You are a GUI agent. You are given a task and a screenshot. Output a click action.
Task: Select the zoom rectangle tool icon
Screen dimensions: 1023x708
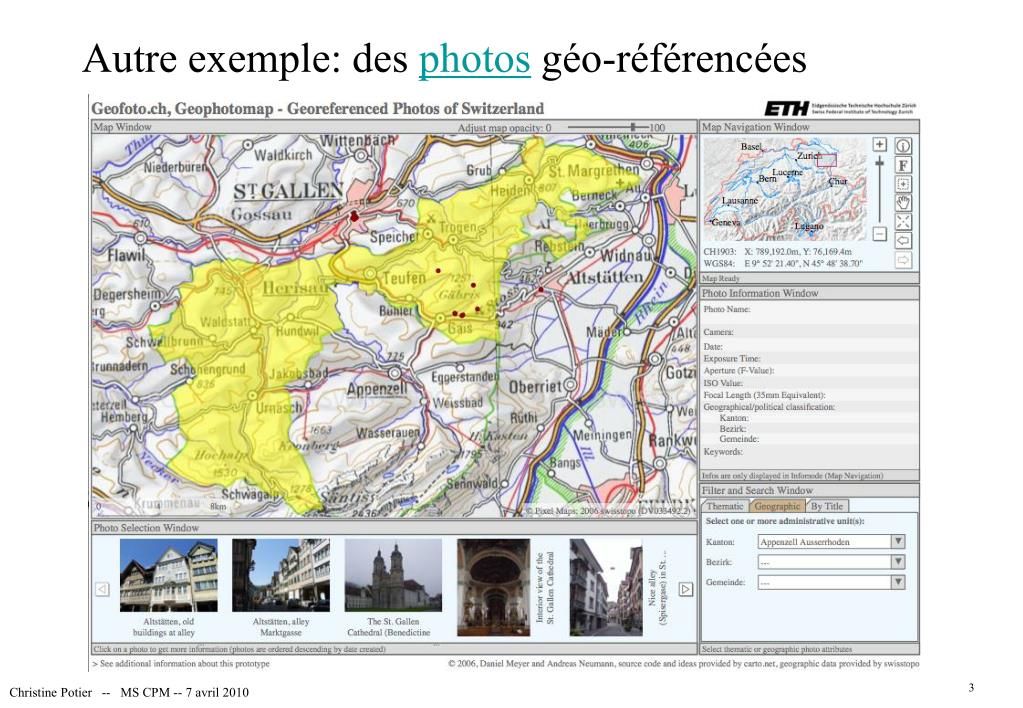[903, 184]
